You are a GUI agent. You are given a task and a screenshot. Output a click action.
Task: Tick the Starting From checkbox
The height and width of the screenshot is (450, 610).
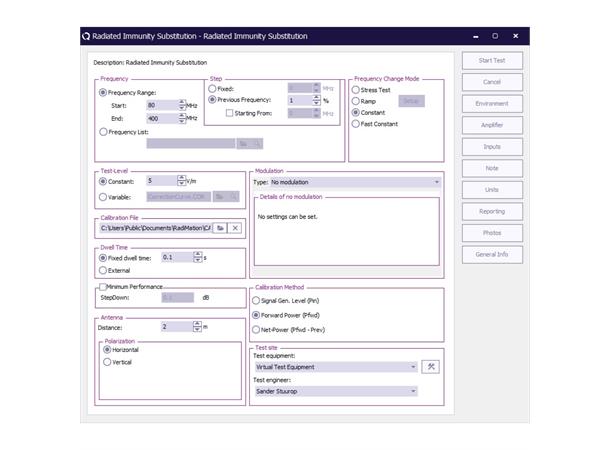[229, 113]
